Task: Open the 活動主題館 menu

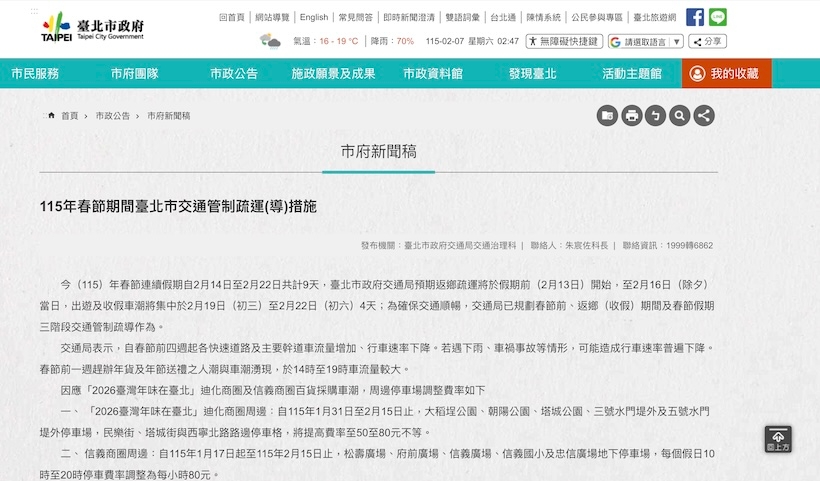Action: point(632,74)
